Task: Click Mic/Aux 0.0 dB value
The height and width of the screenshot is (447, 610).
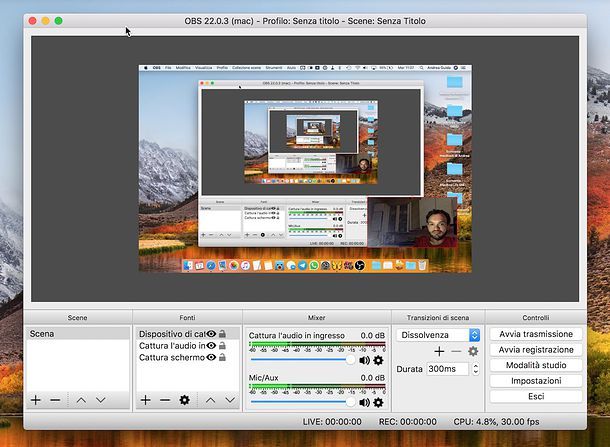Action: pos(372,377)
